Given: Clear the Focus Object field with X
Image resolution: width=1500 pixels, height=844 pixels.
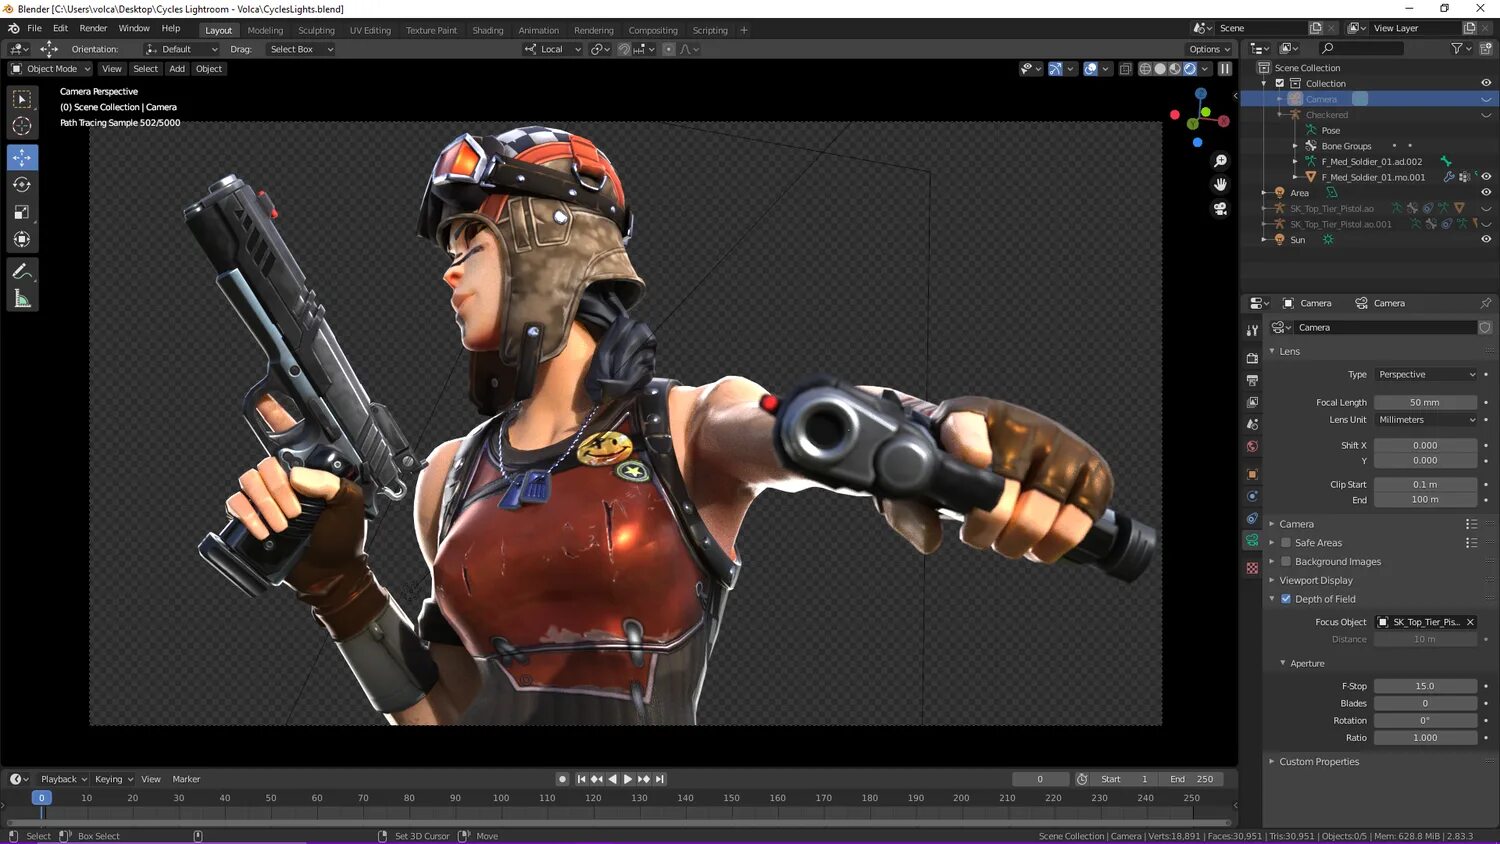Looking at the screenshot, I should (1470, 622).
